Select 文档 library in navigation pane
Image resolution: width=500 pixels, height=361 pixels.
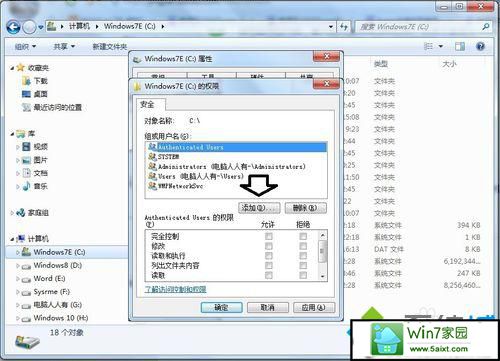[x=41, y=173]
